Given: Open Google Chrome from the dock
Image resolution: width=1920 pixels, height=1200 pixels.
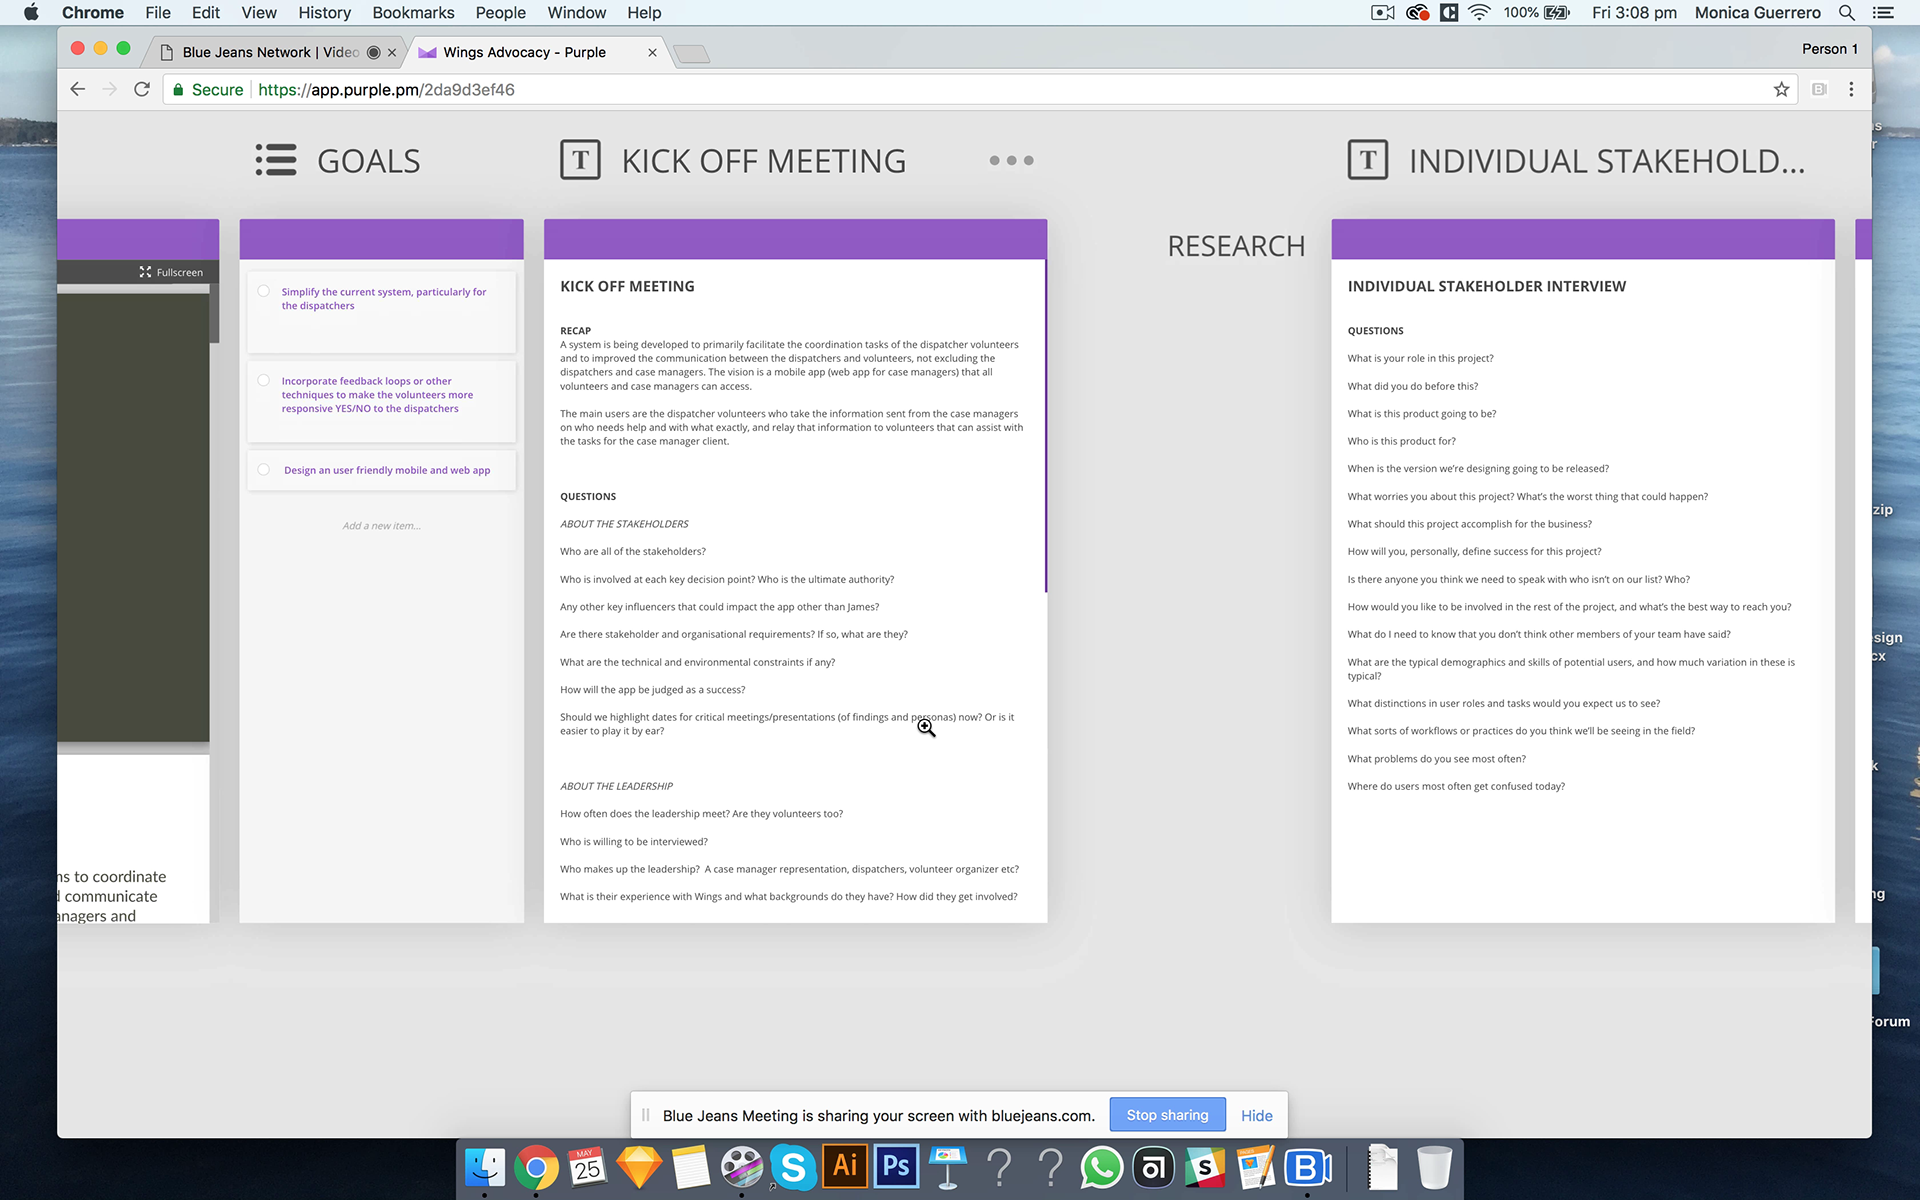Looking at the screenshot, I should [537, 1167].
